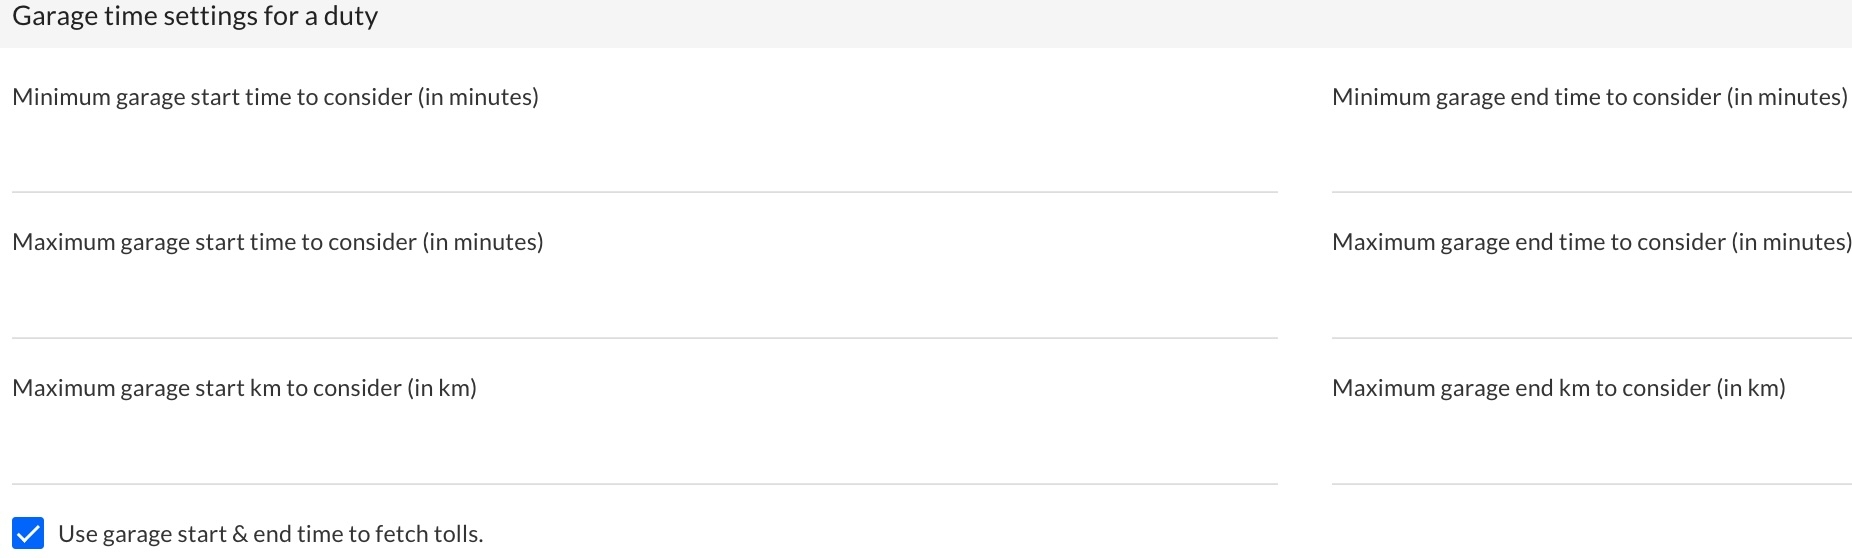Click the underline beneath Minimum garage start time field

coord(645,192)
